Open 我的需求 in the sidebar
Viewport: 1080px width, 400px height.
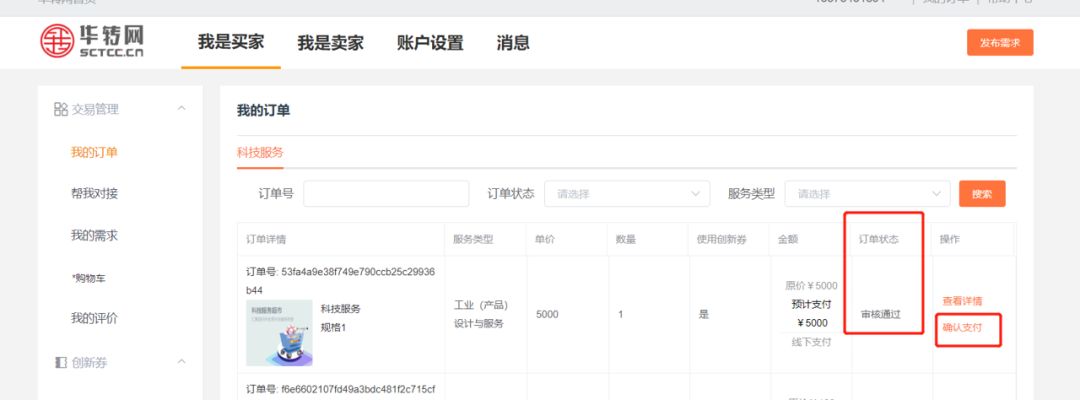click(x=94, y=235)
